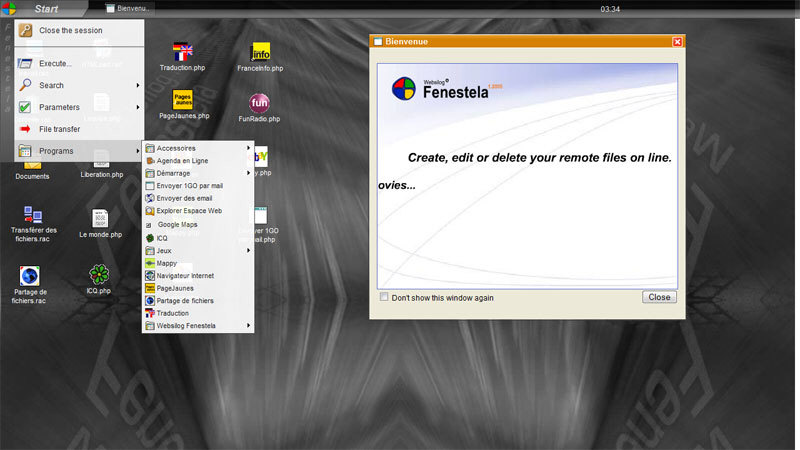Click the key icon beside Close the session
Image resolution: width=800 pixels, height=450 pixels.
[26, 30]
